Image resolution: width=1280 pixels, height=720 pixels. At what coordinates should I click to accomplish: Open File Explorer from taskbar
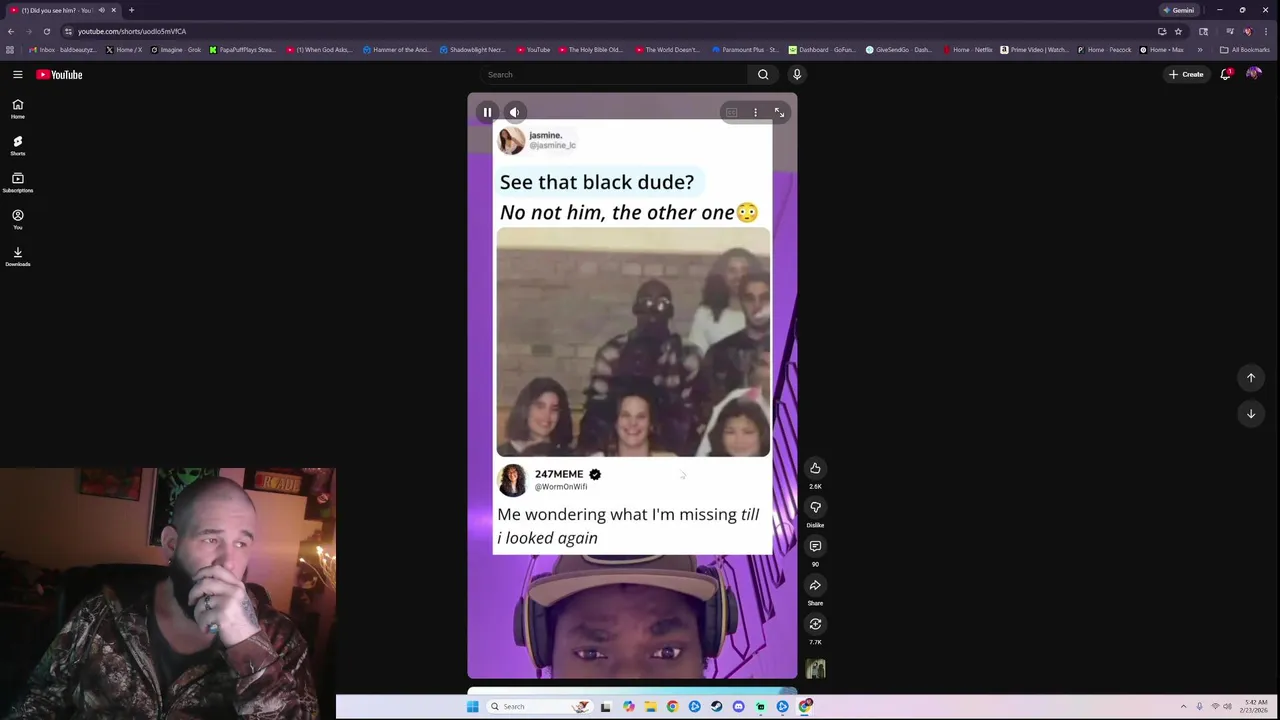650,707
